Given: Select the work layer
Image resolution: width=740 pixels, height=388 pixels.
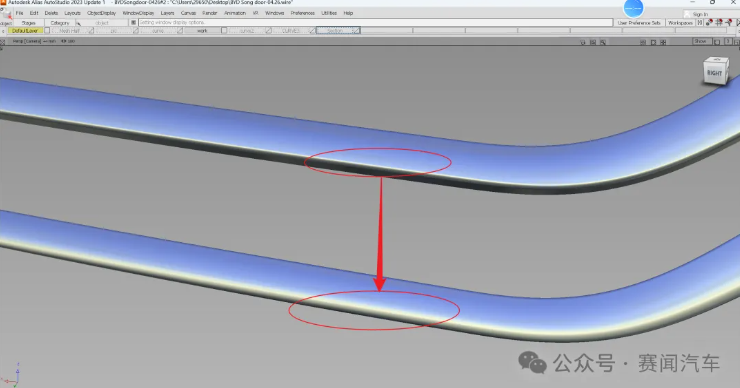Looking at the screenshot, I should click(202, 31).
